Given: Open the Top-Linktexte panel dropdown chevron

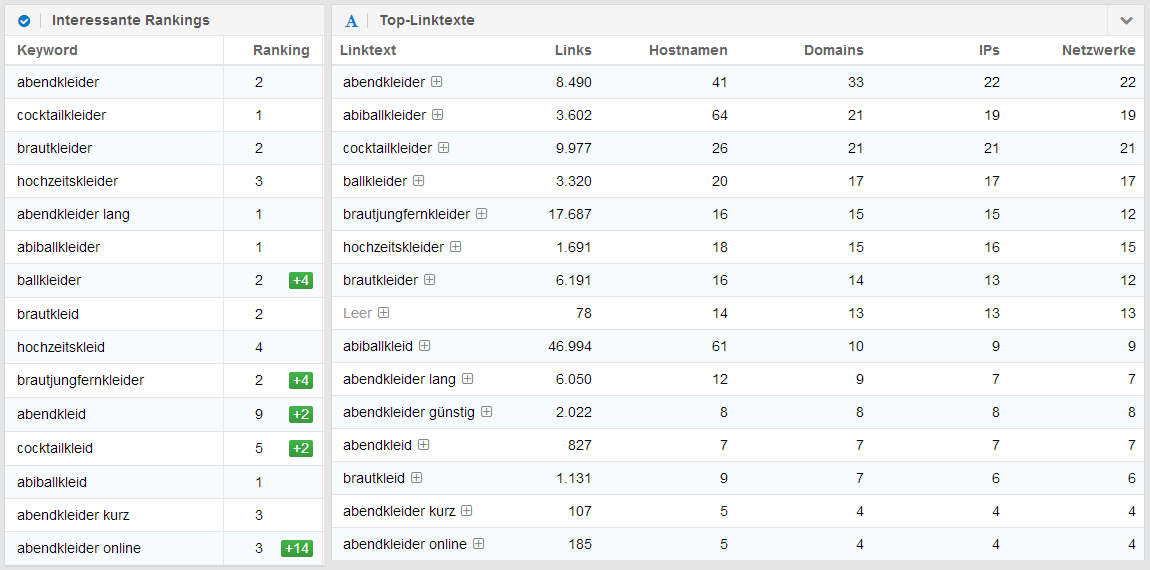Looking at the screenshot, I should pyautogui.click(x=1126, y=20).
